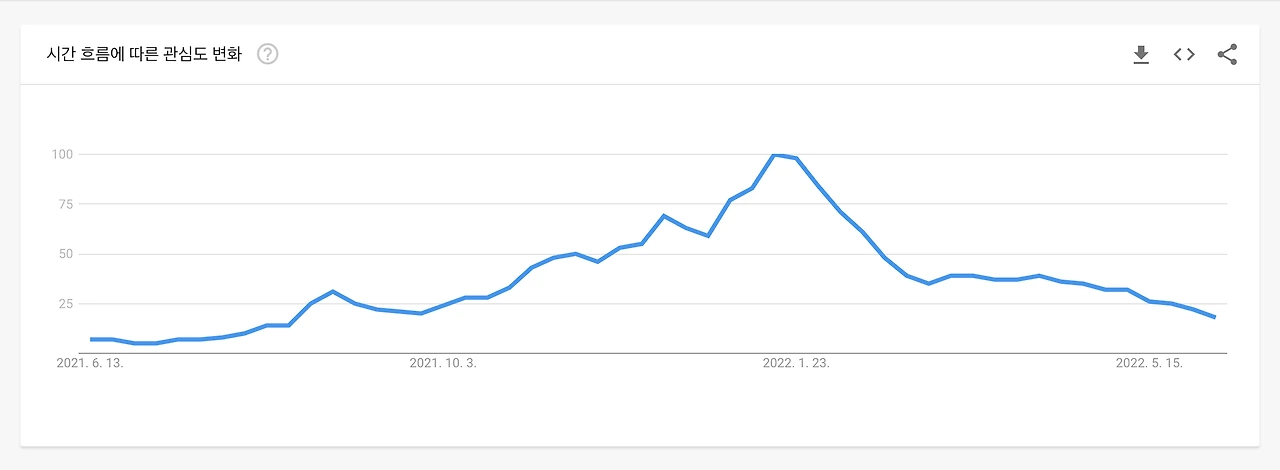Image resolution: width=1280 pixels, height=470 pixels.
Task: Click the rightmost end point of the trend line
Action: coord(1214,317)
